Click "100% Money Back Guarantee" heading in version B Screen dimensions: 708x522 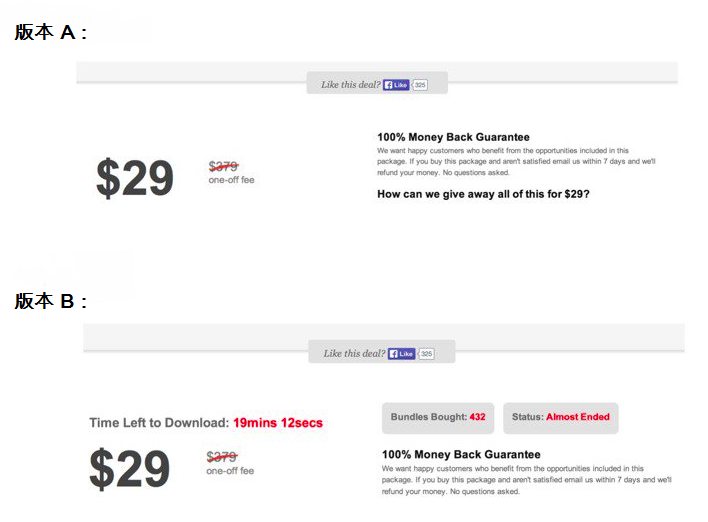click(x=461, y=454)
